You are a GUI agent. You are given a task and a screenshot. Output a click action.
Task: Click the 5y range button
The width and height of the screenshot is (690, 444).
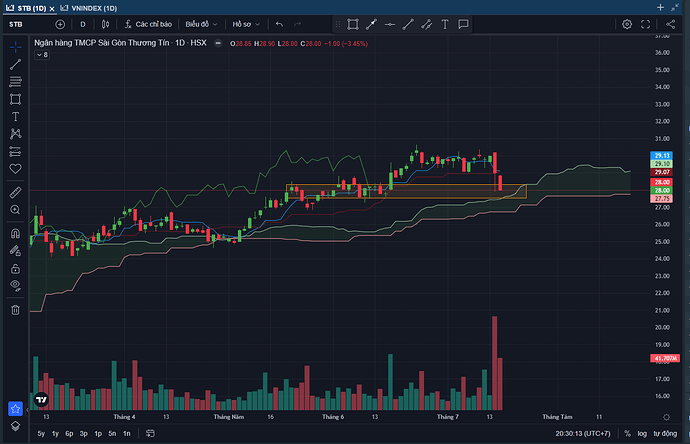pyautogui.click(x=41, y=434)
